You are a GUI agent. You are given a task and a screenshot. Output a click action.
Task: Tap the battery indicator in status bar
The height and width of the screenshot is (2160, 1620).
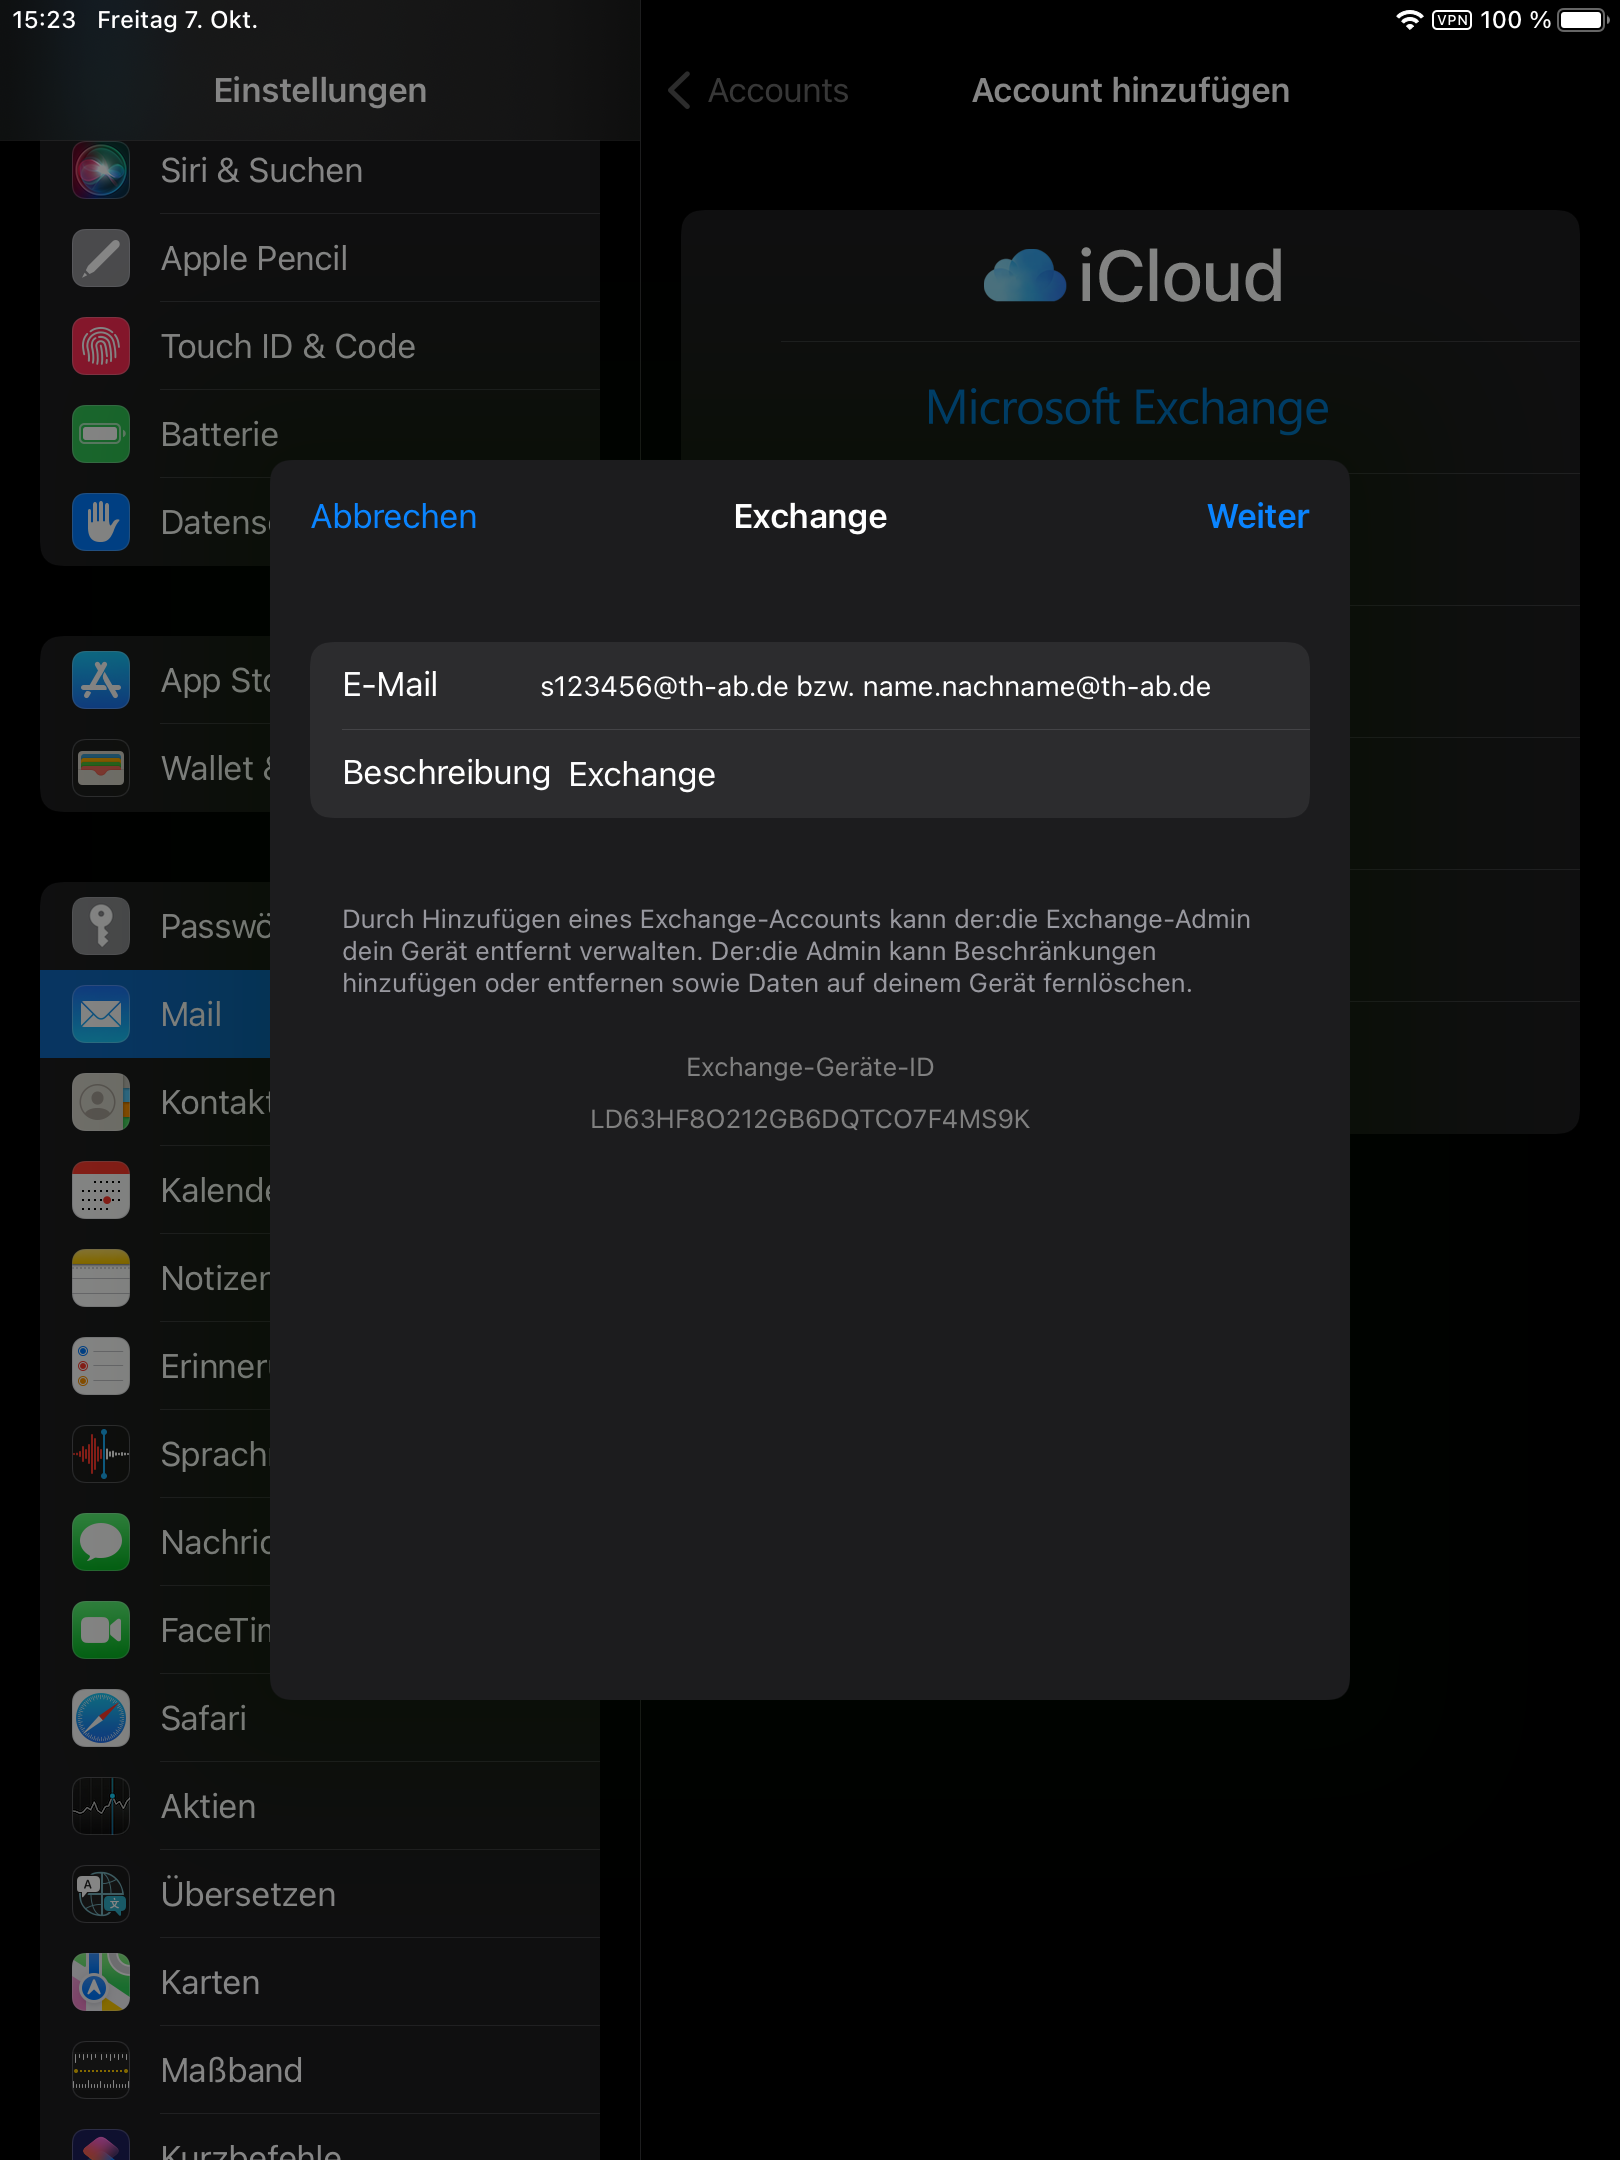tap(1582, 20)
